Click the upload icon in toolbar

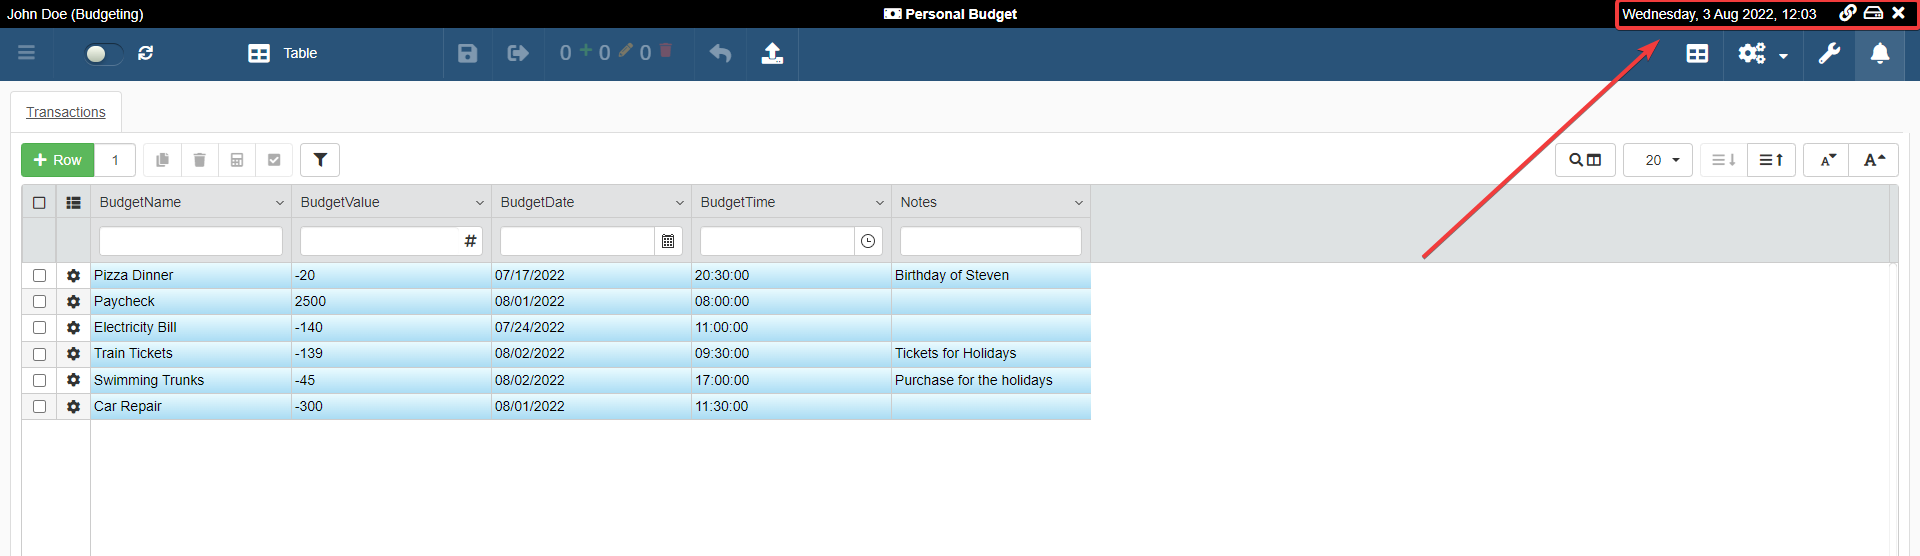tap(772, 53)
